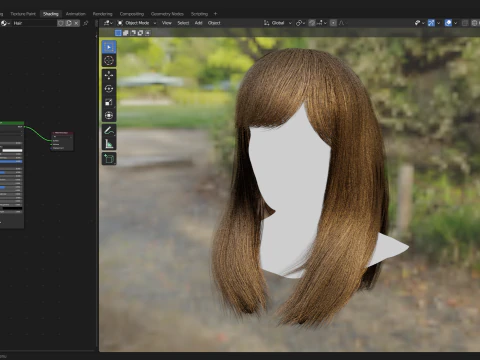Click the Hair material name field
Screen dimensions: 480x360
click(x=34, y=23)
